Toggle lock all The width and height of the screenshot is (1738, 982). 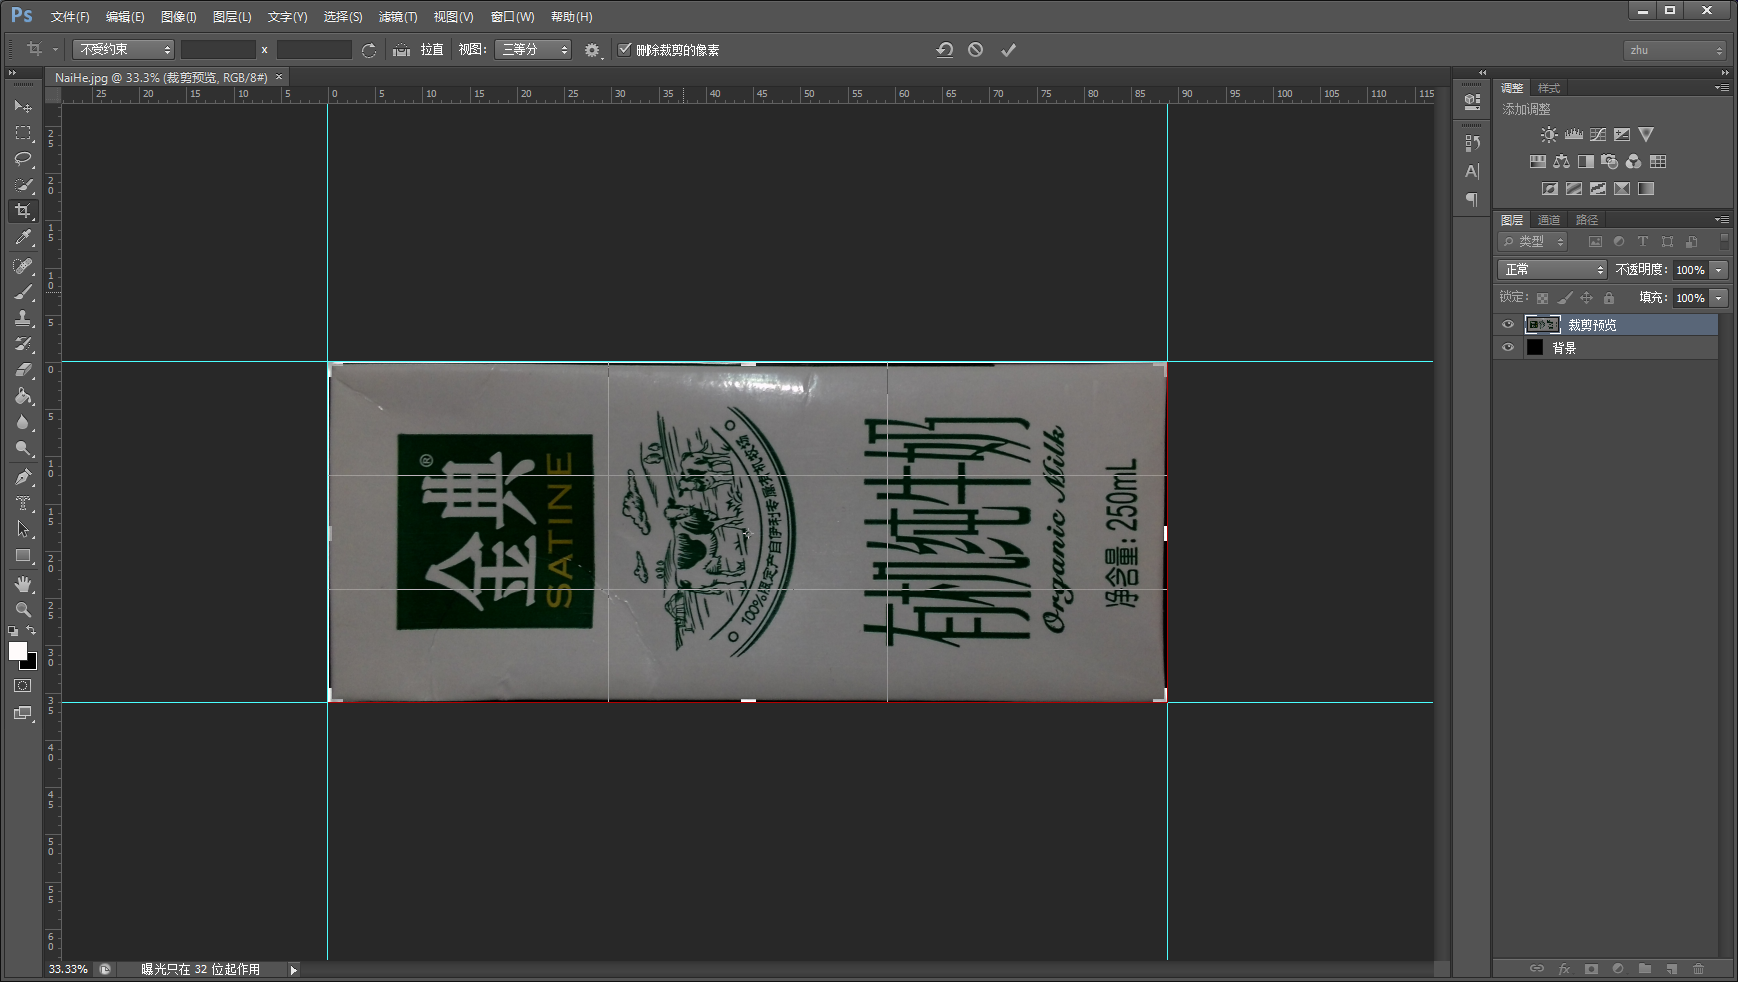click(x=1609, y=298)
